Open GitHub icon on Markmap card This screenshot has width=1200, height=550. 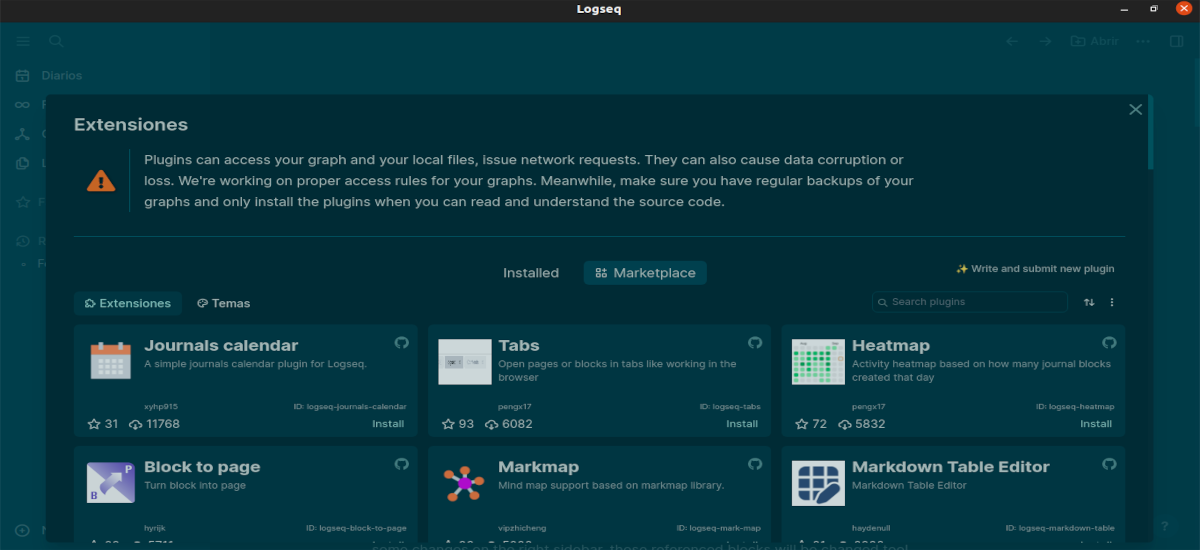pyautogui.click(x=756, y=463)
